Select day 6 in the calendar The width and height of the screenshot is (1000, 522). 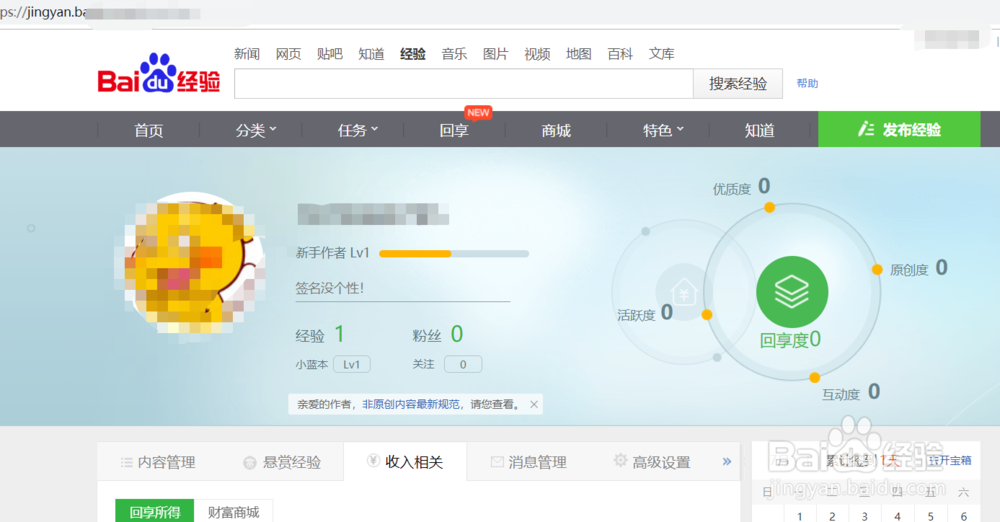click(963, 516)
